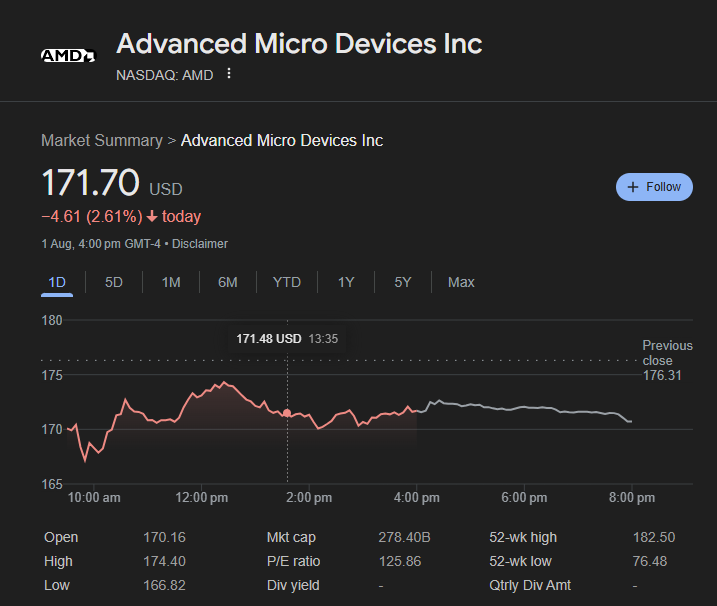
Task: Switch to the 6M chart range
Action: click(228, 282)
